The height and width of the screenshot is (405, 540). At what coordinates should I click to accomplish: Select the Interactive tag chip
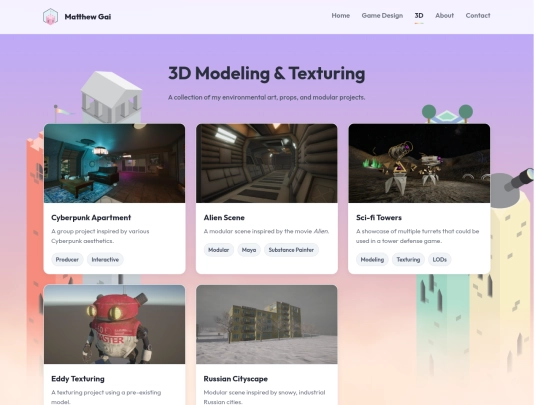point(105,260)
